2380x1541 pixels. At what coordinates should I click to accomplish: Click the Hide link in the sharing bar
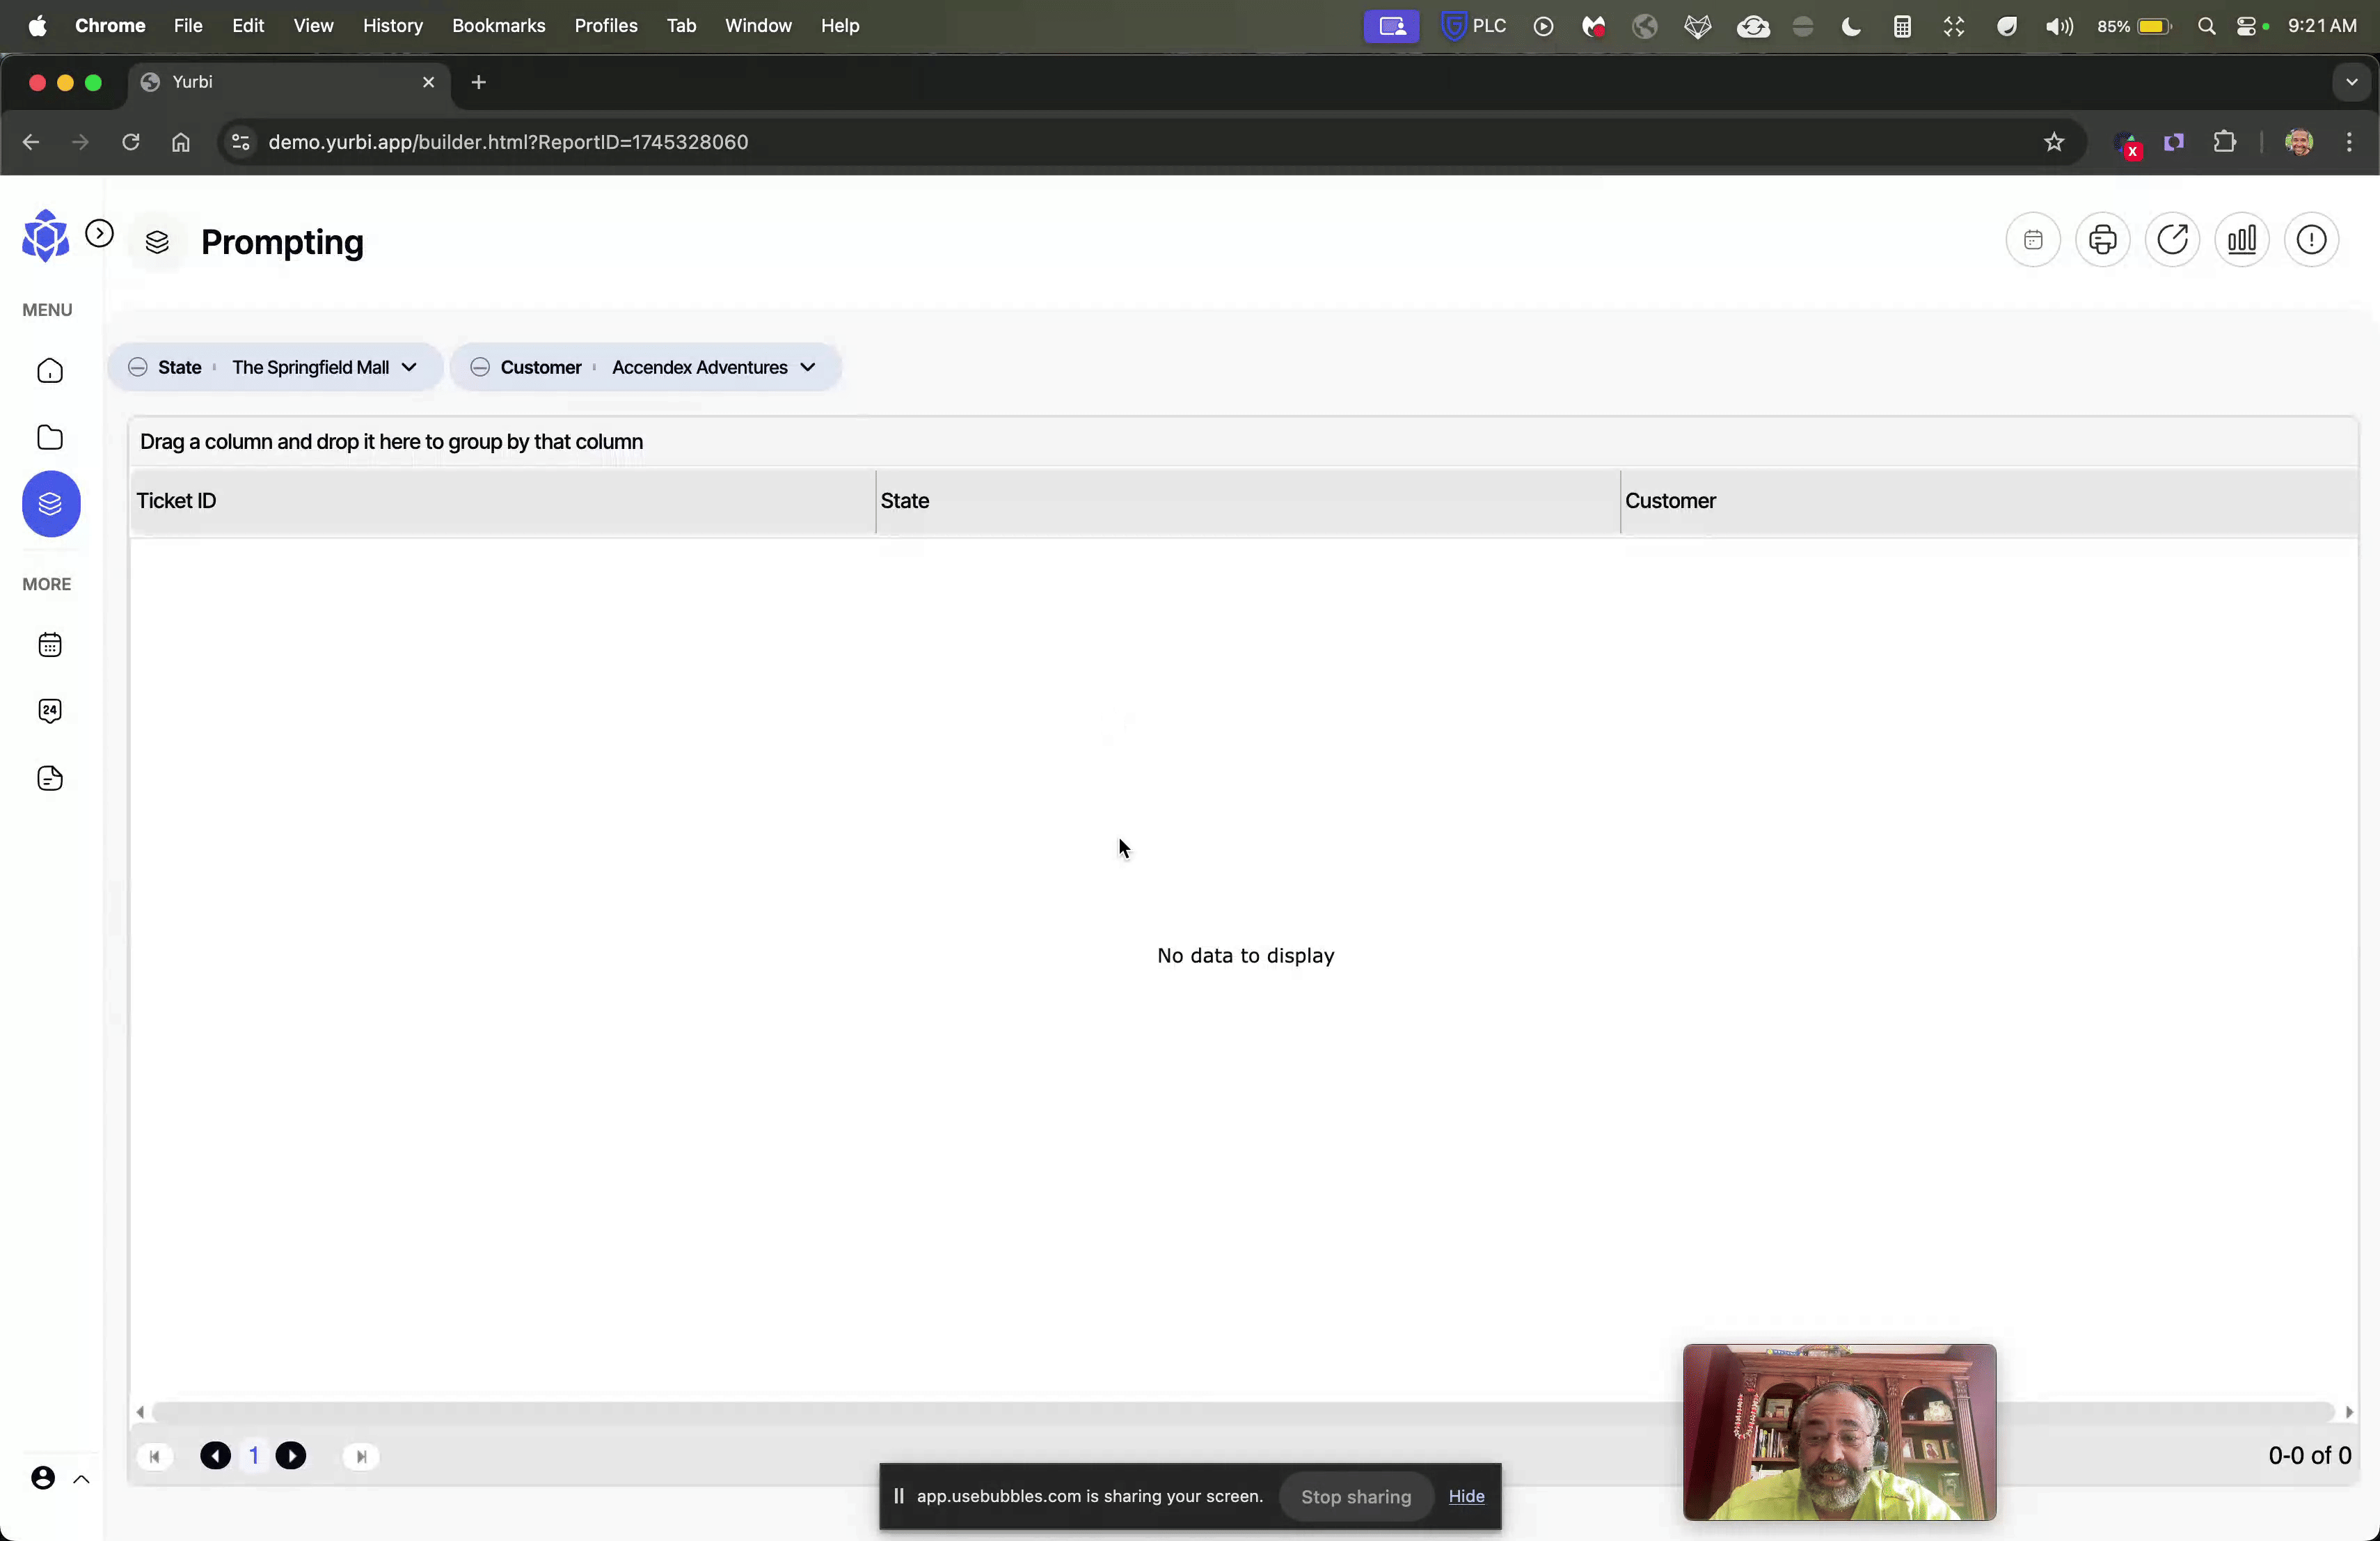[1466, 1496]
